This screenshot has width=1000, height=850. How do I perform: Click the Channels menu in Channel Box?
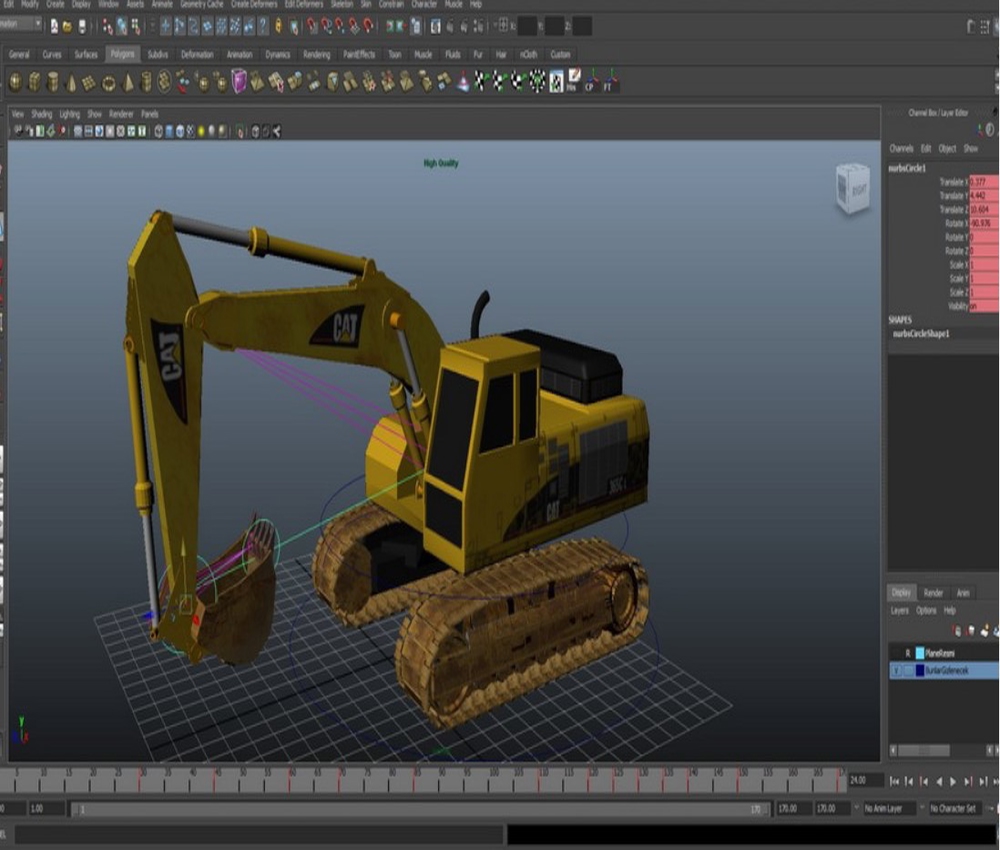901,148
